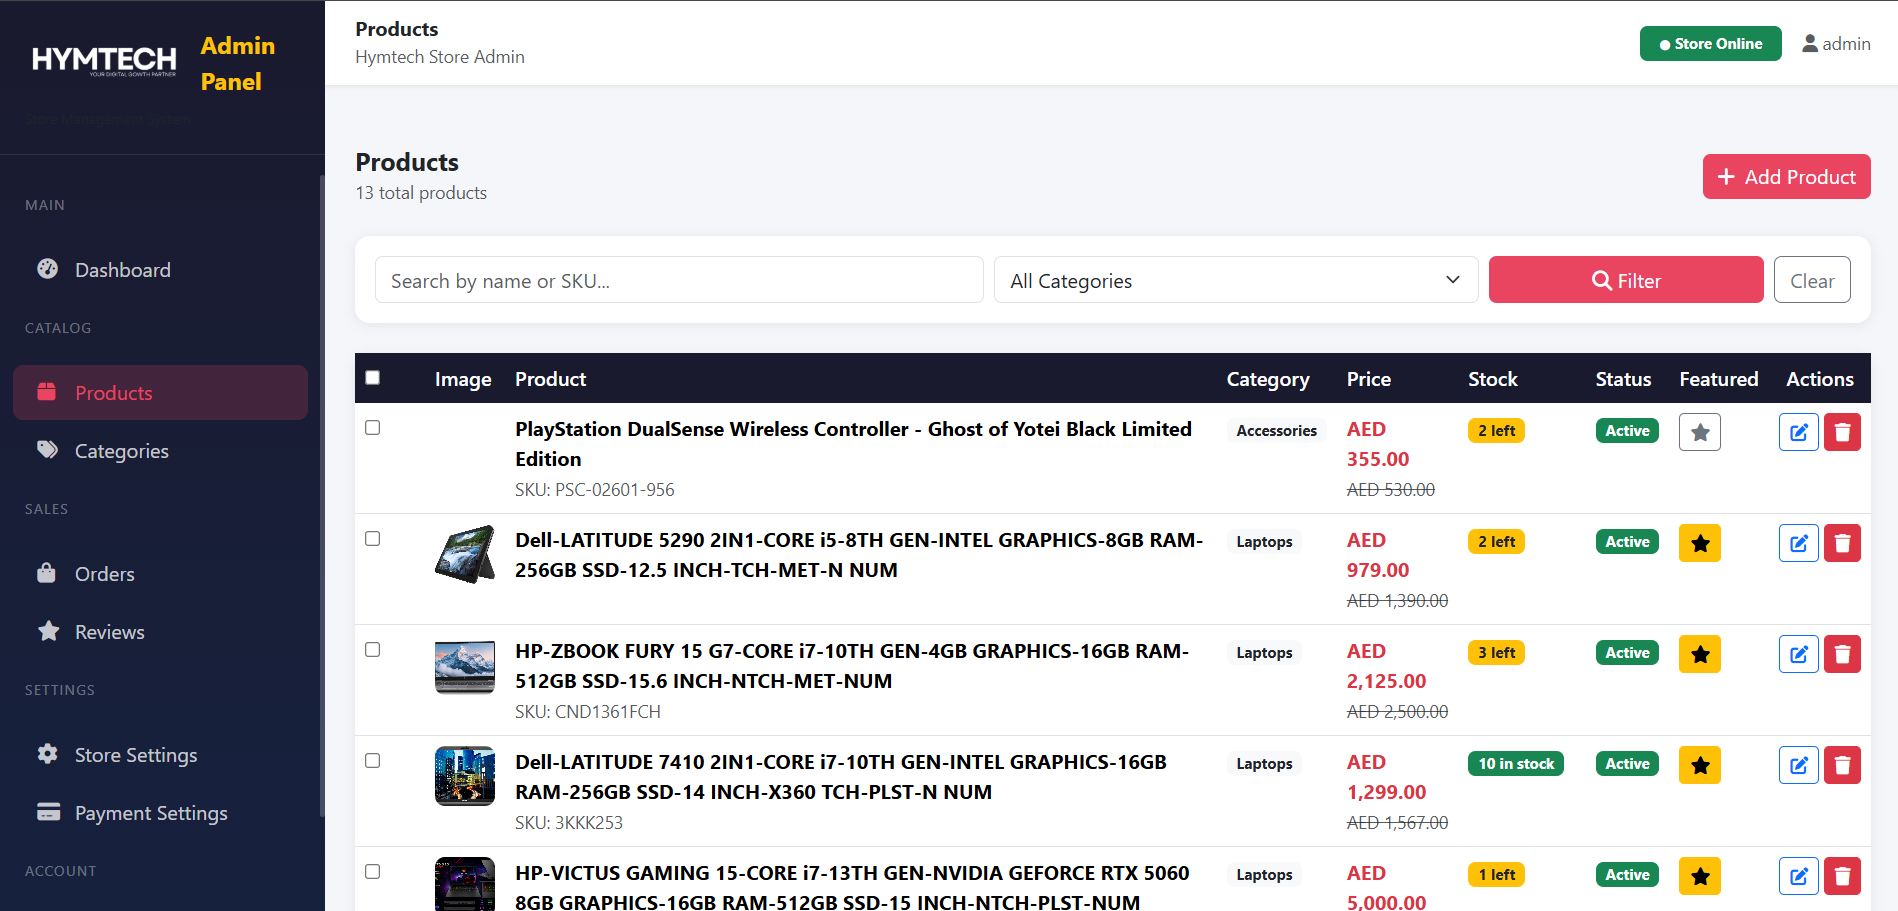Click the 10 in stock badge

point(1516,764)
